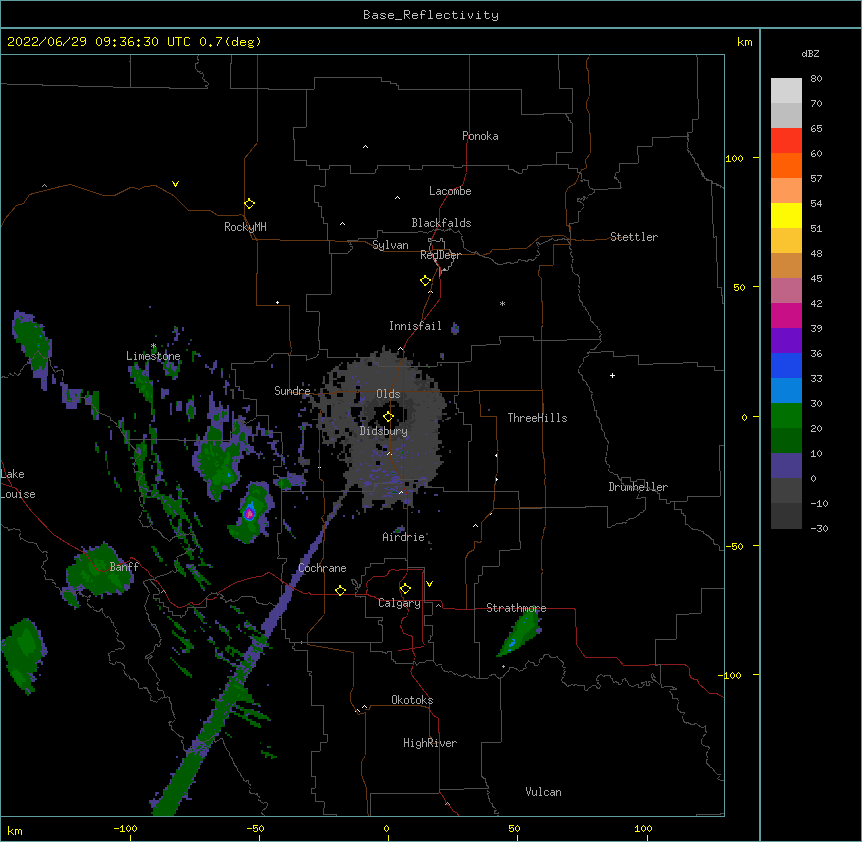Pick the light gray swatch between 80 and 70 dBZ
The width and height of the screenshot is (862, 842).
(786, 91)
